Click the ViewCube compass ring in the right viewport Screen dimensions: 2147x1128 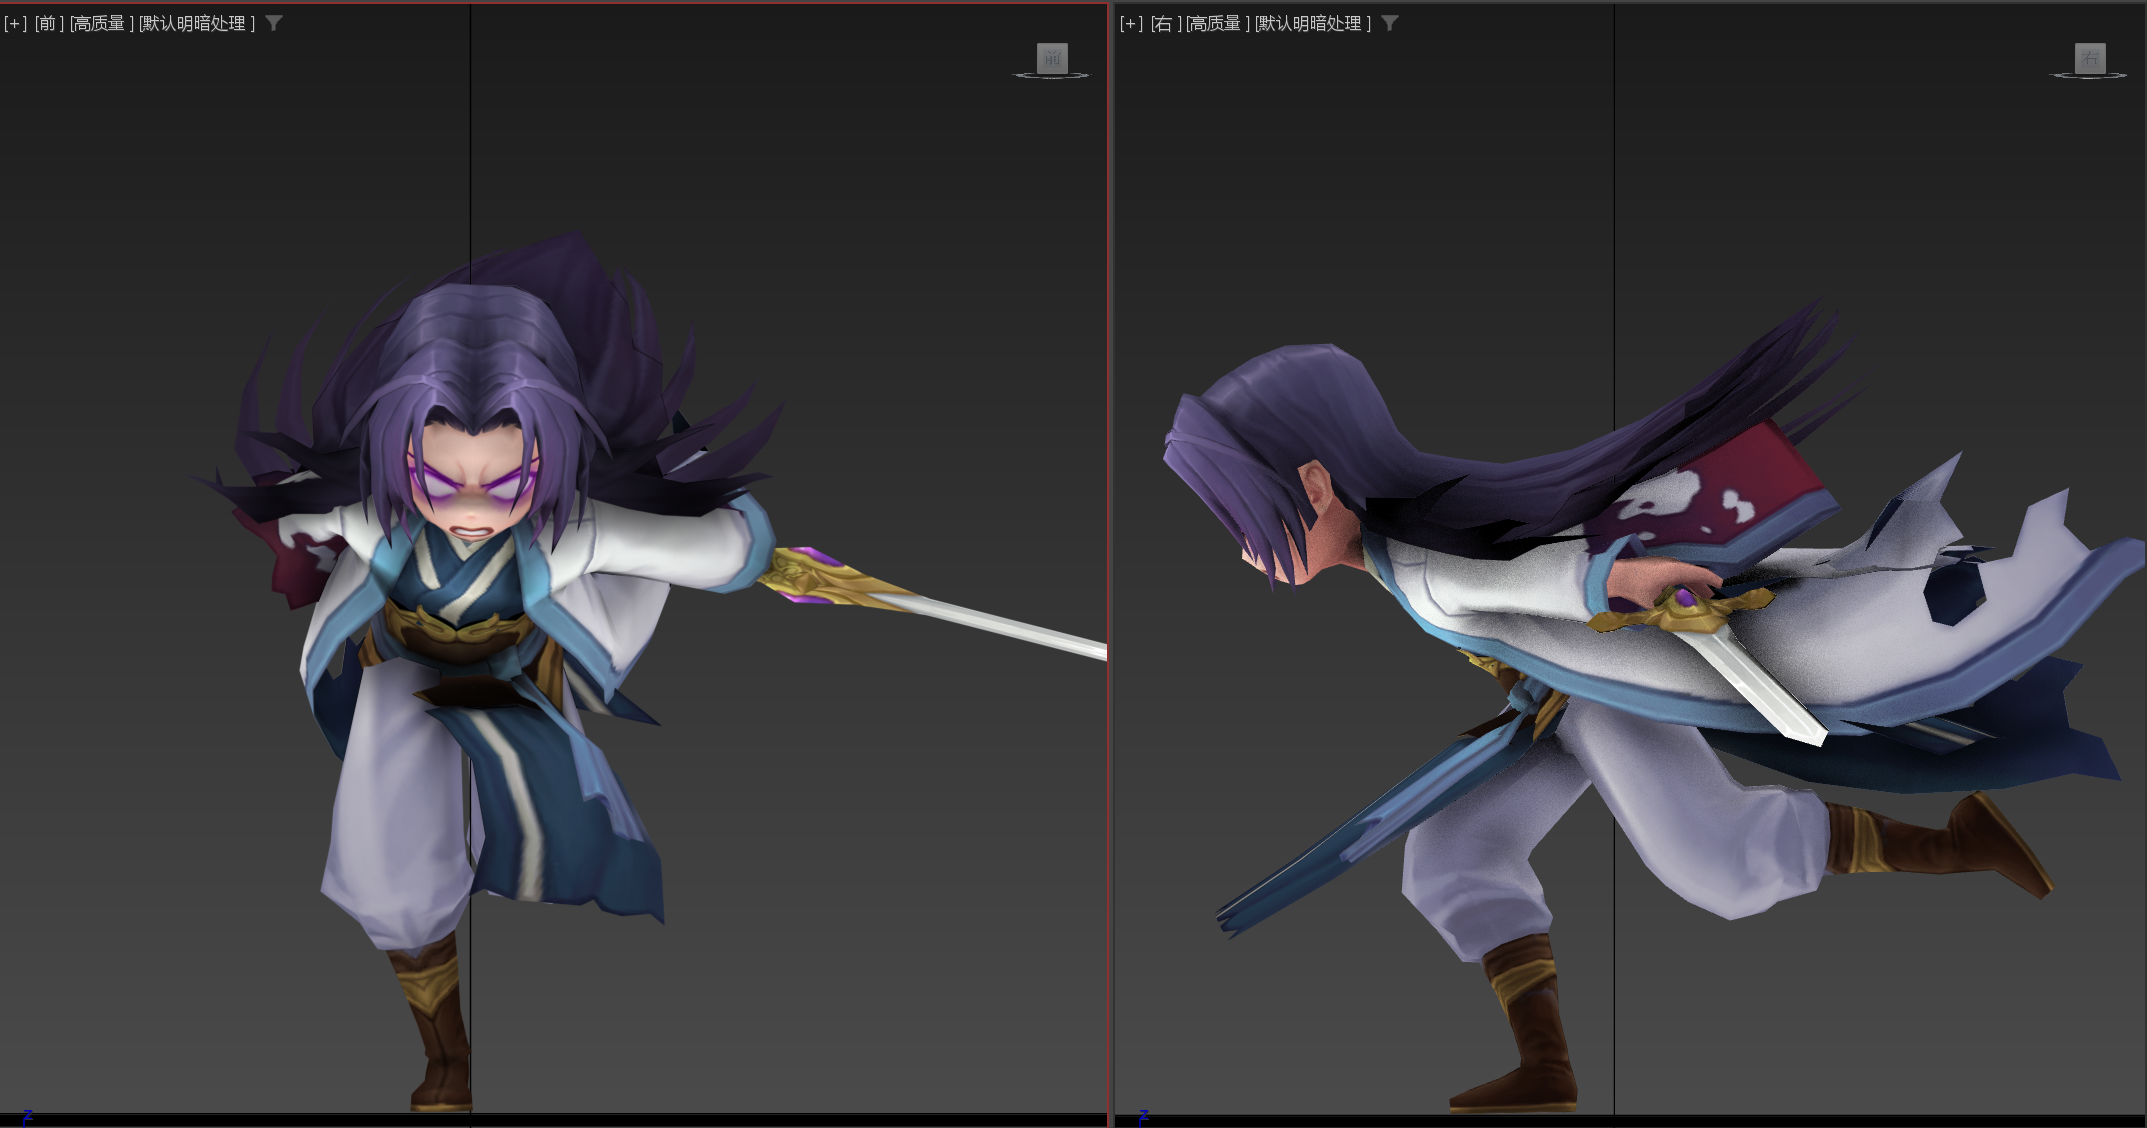(x=2089, y=75)
